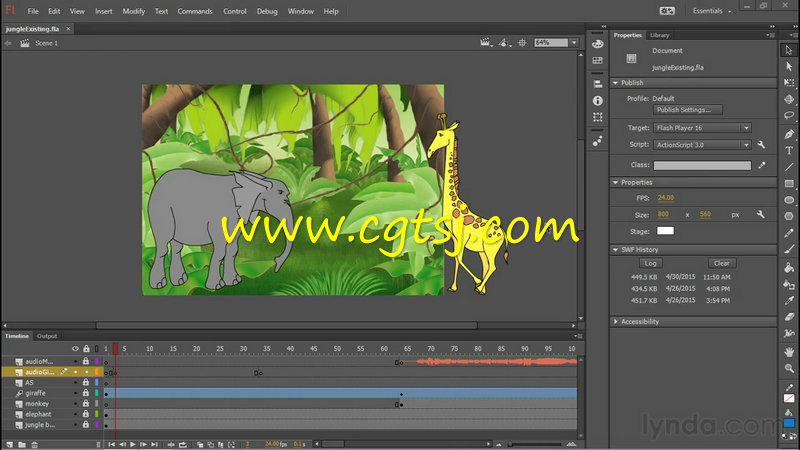Image resolution: width=800 pixels, height=450 pixels.
Task: Open the Color panel palette icon
Action: click(597, 44)
